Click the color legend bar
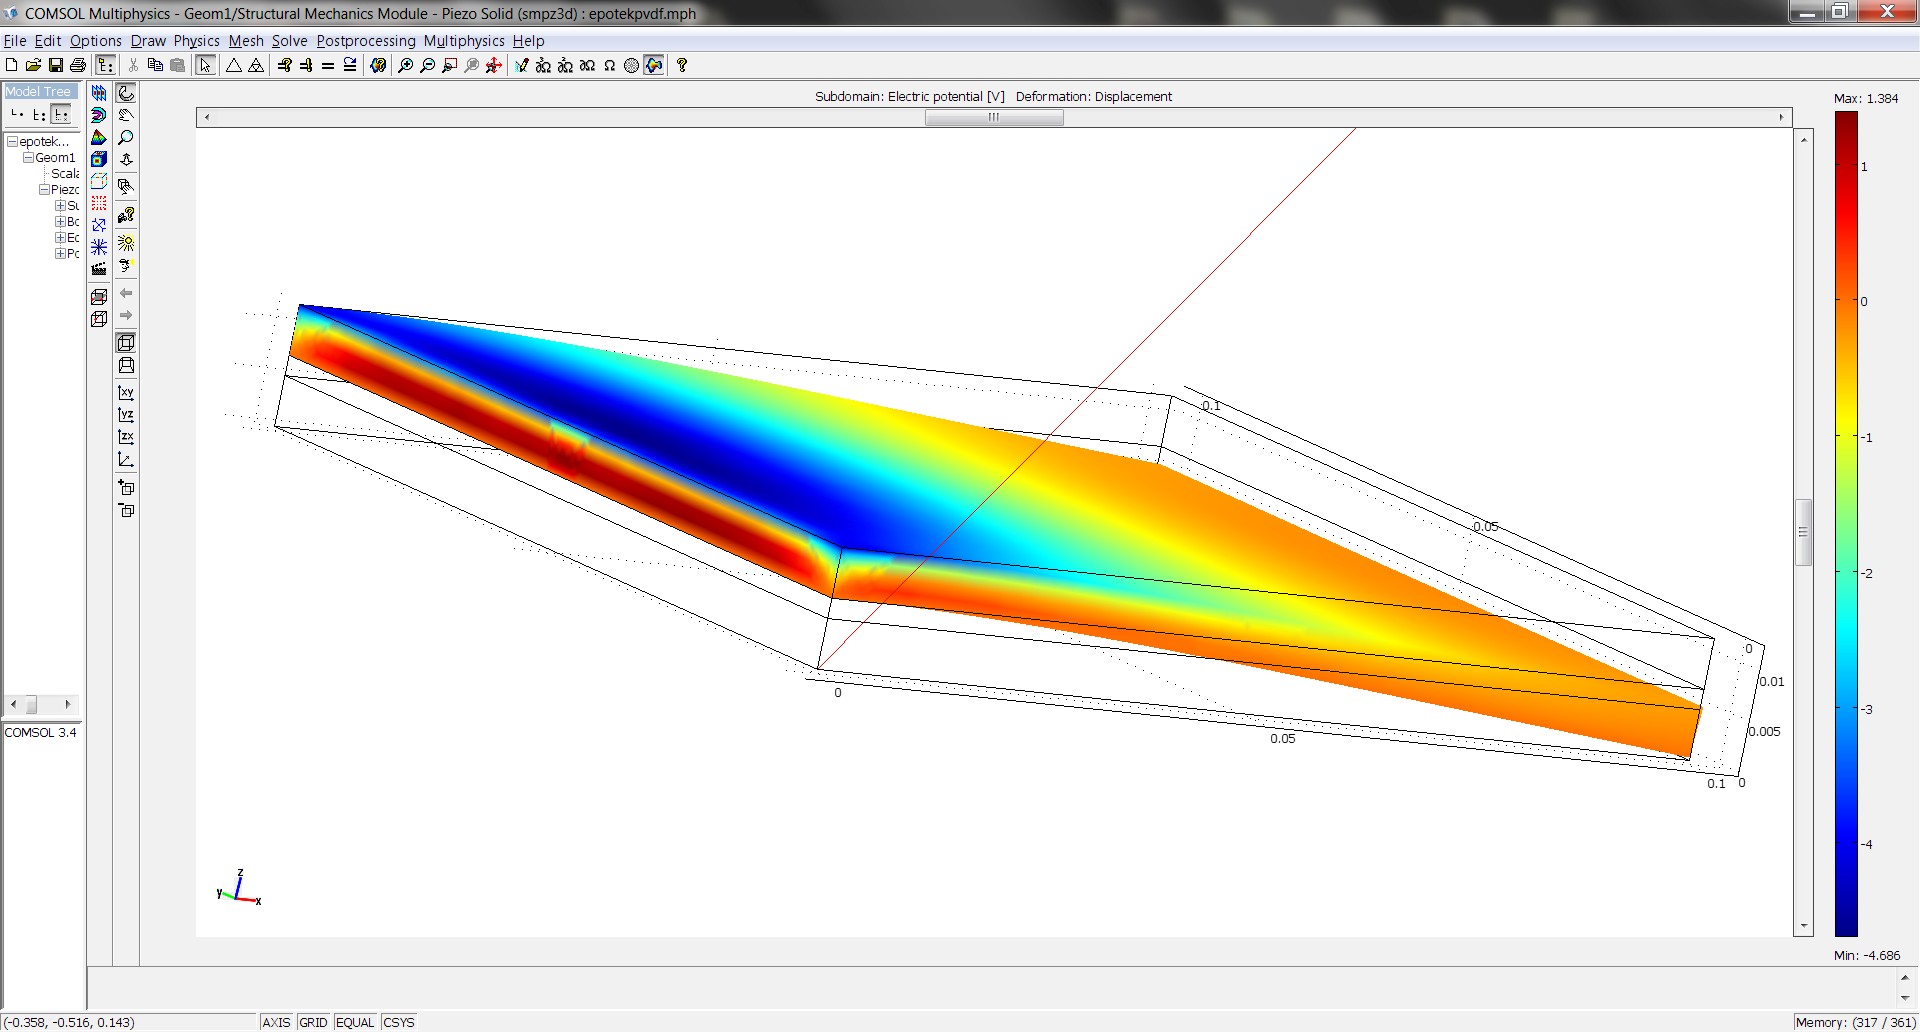The height and width of the screenshot is (1032, 1920). [x=1846, y=524]
